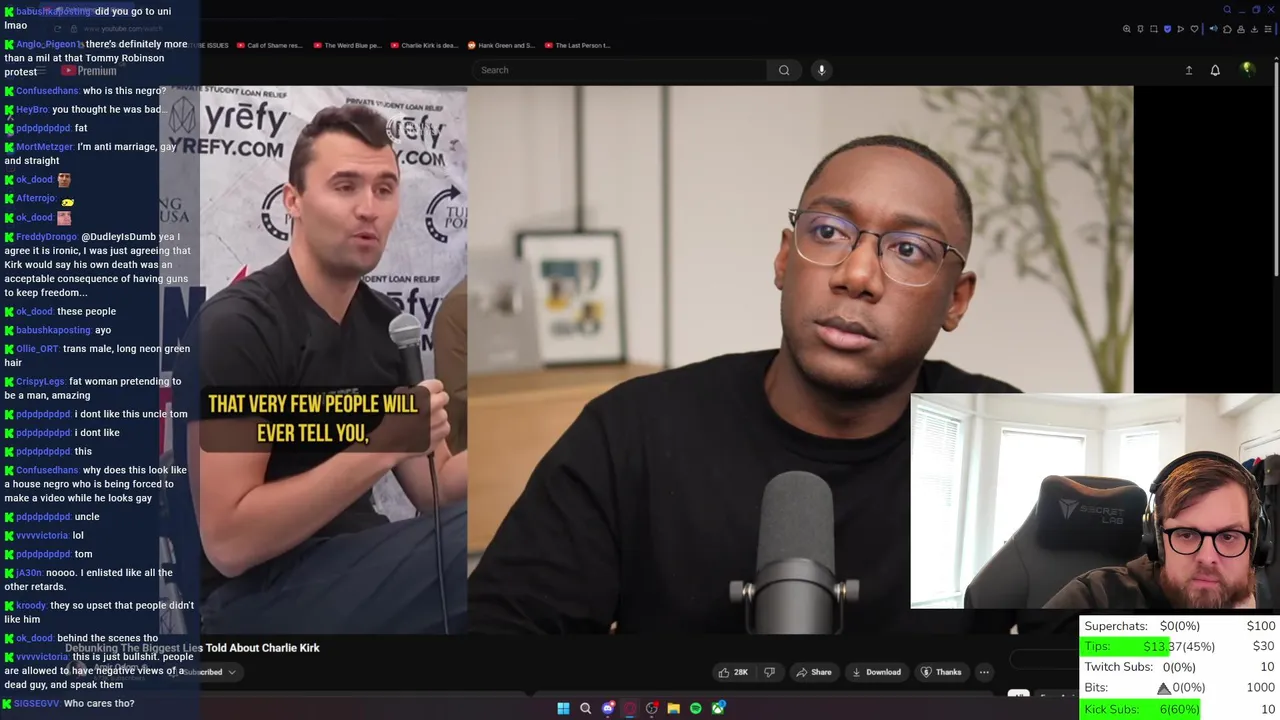Image resolution: width=1280 pixels, height=720 pixels.
Task: Toggle the blue shield ad-blocker icon
Action: coord(1167,29)
